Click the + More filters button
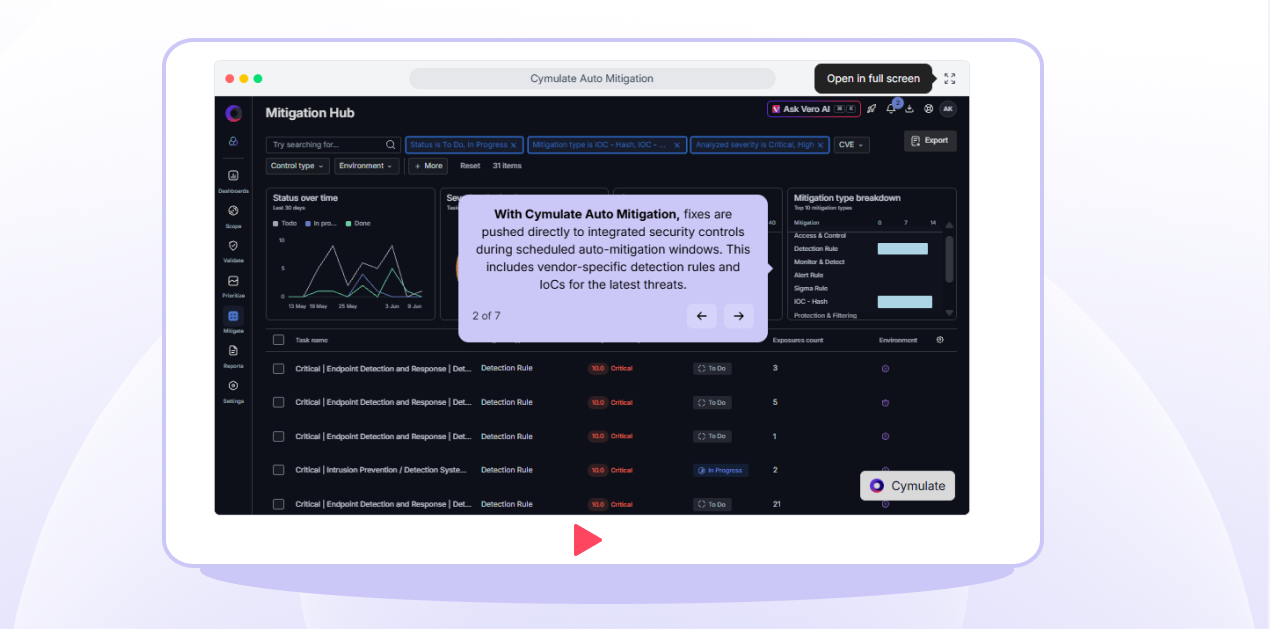 (427, 166)
